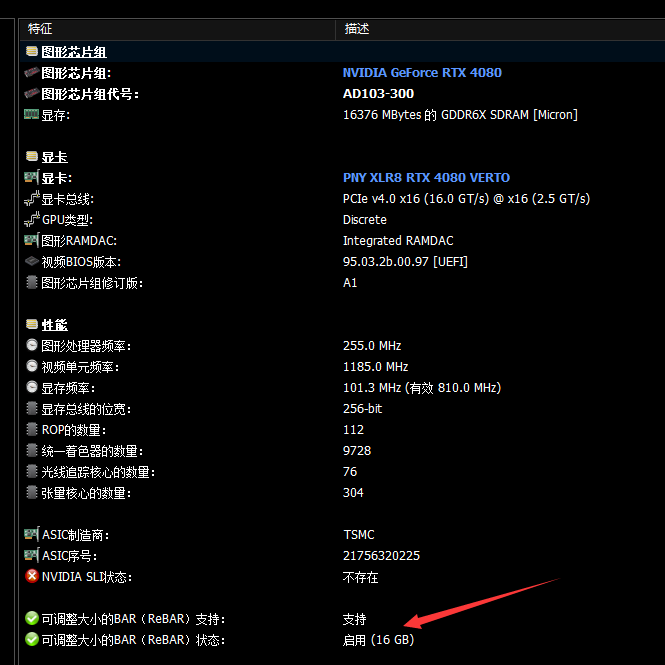Select the 95.03.2b.00.97 [UEFI] value
Screen dimensions: 665x665
405,262
